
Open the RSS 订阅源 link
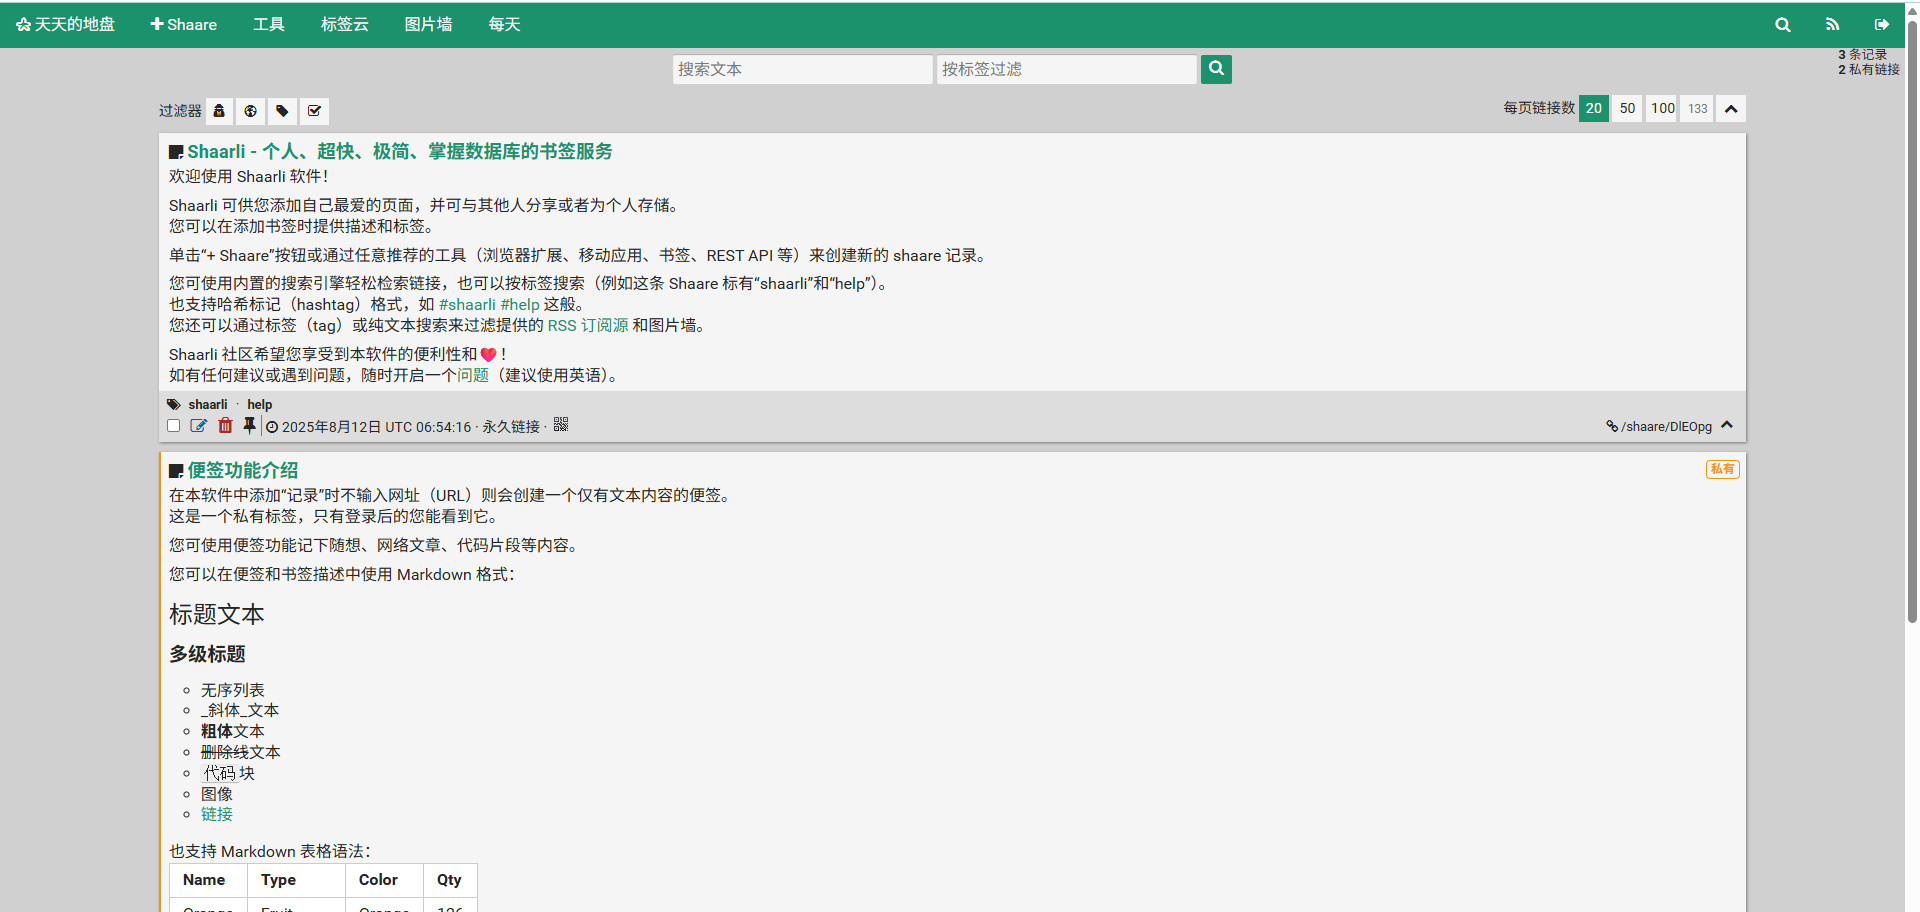click(588, 326)
